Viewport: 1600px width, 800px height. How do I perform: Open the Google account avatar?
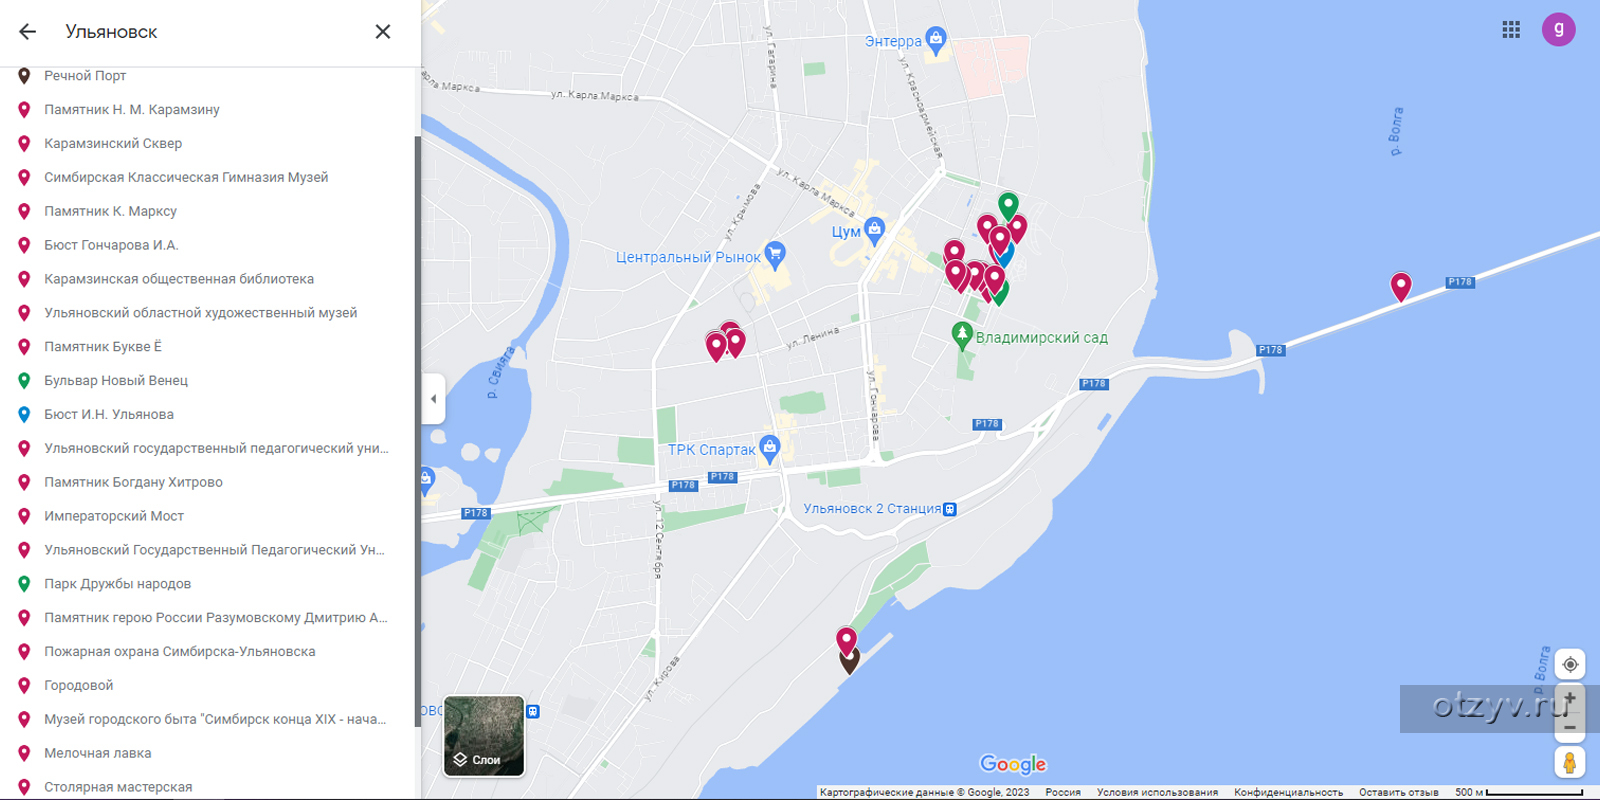coord(1558,30)
